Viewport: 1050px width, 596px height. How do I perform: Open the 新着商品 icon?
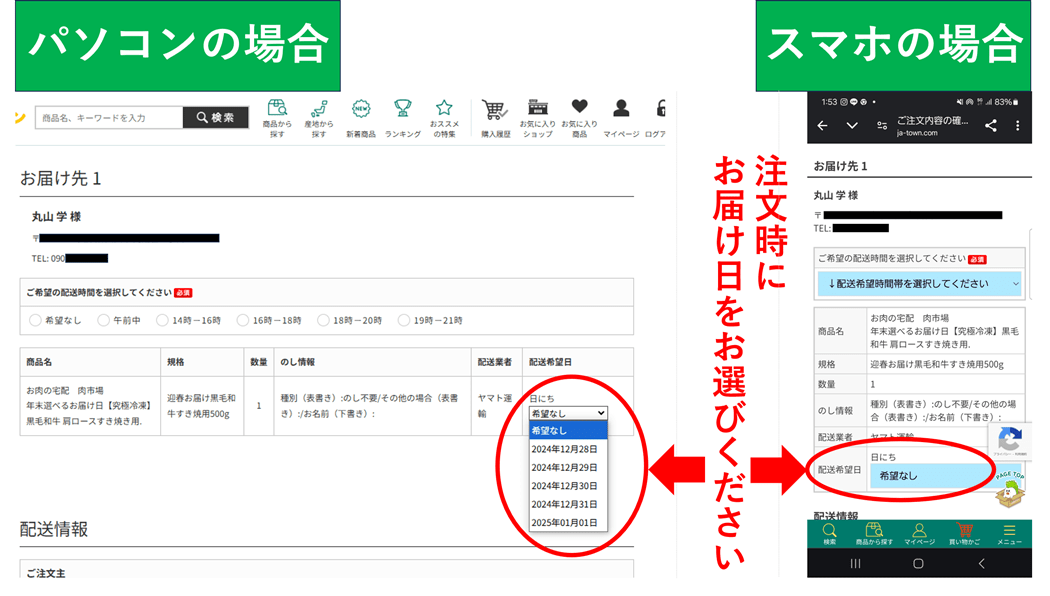point(361,110)
